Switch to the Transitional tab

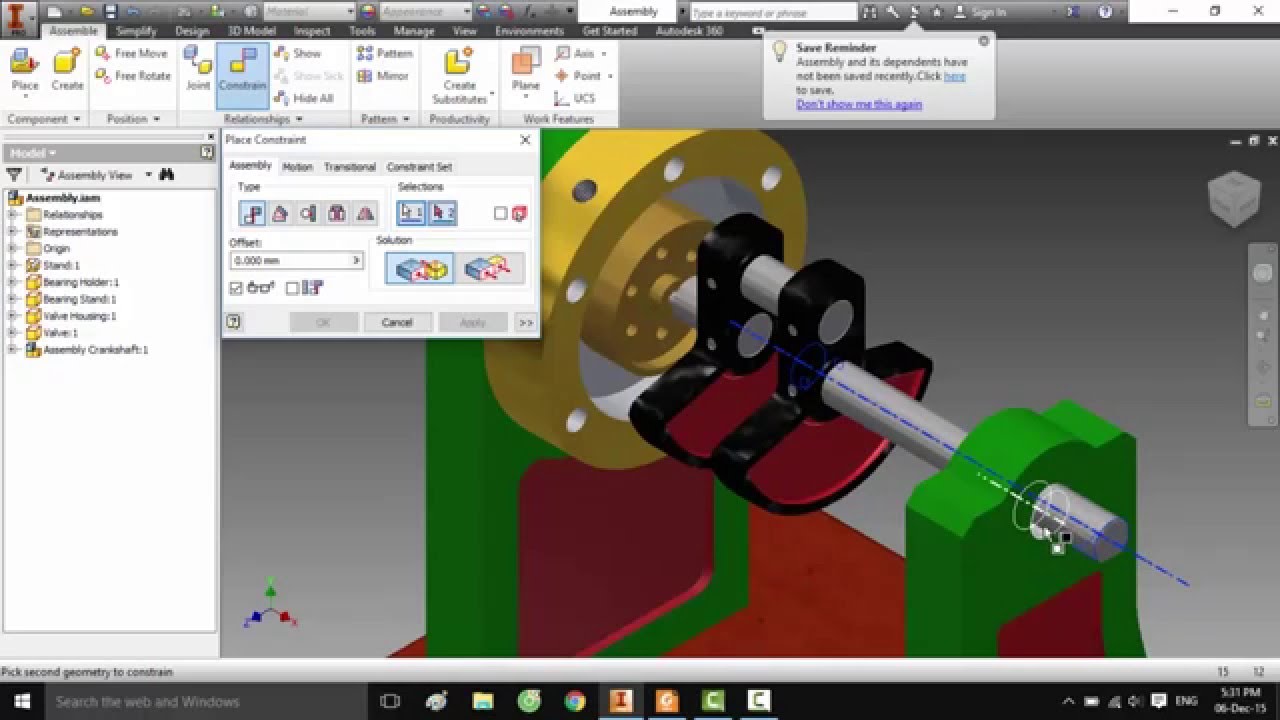click(349, 167)
